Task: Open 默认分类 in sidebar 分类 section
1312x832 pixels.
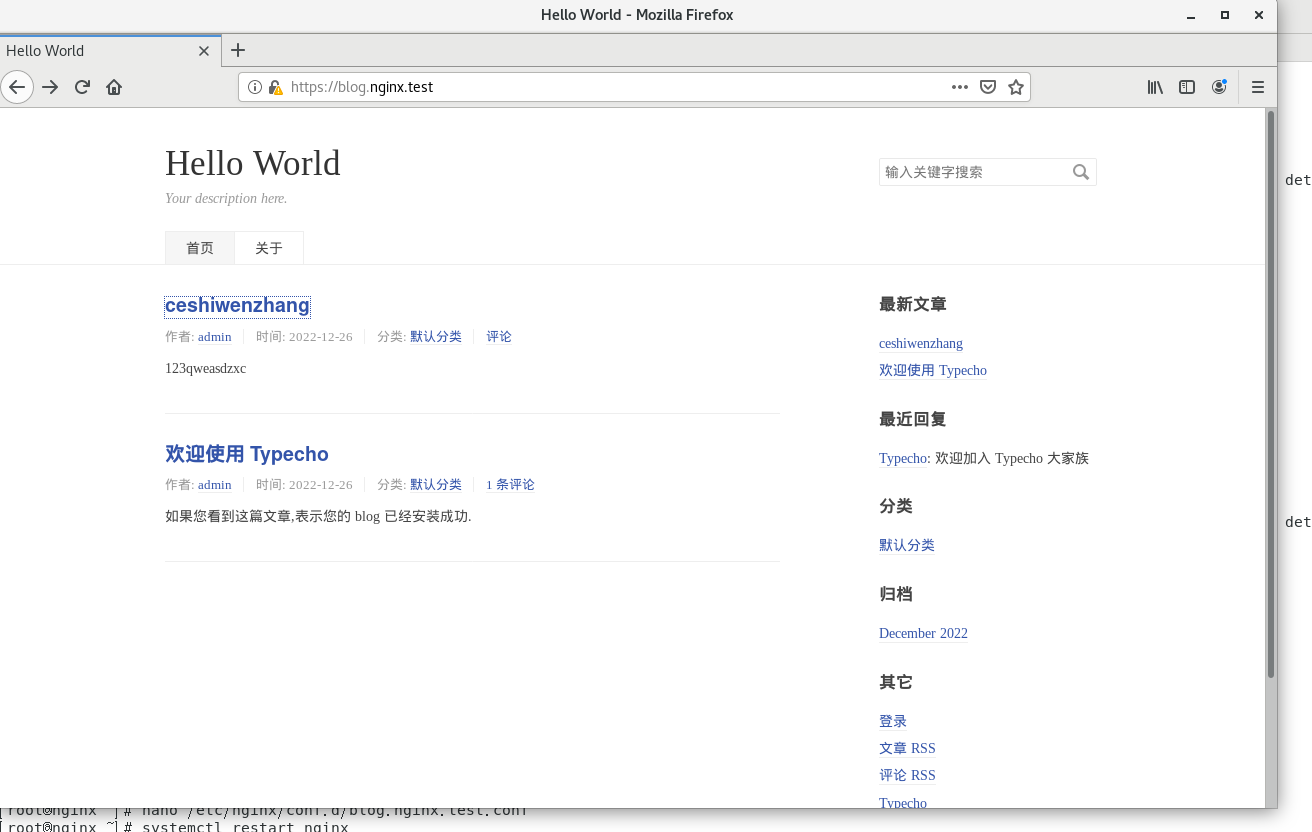Action: [x=907, y=545]
